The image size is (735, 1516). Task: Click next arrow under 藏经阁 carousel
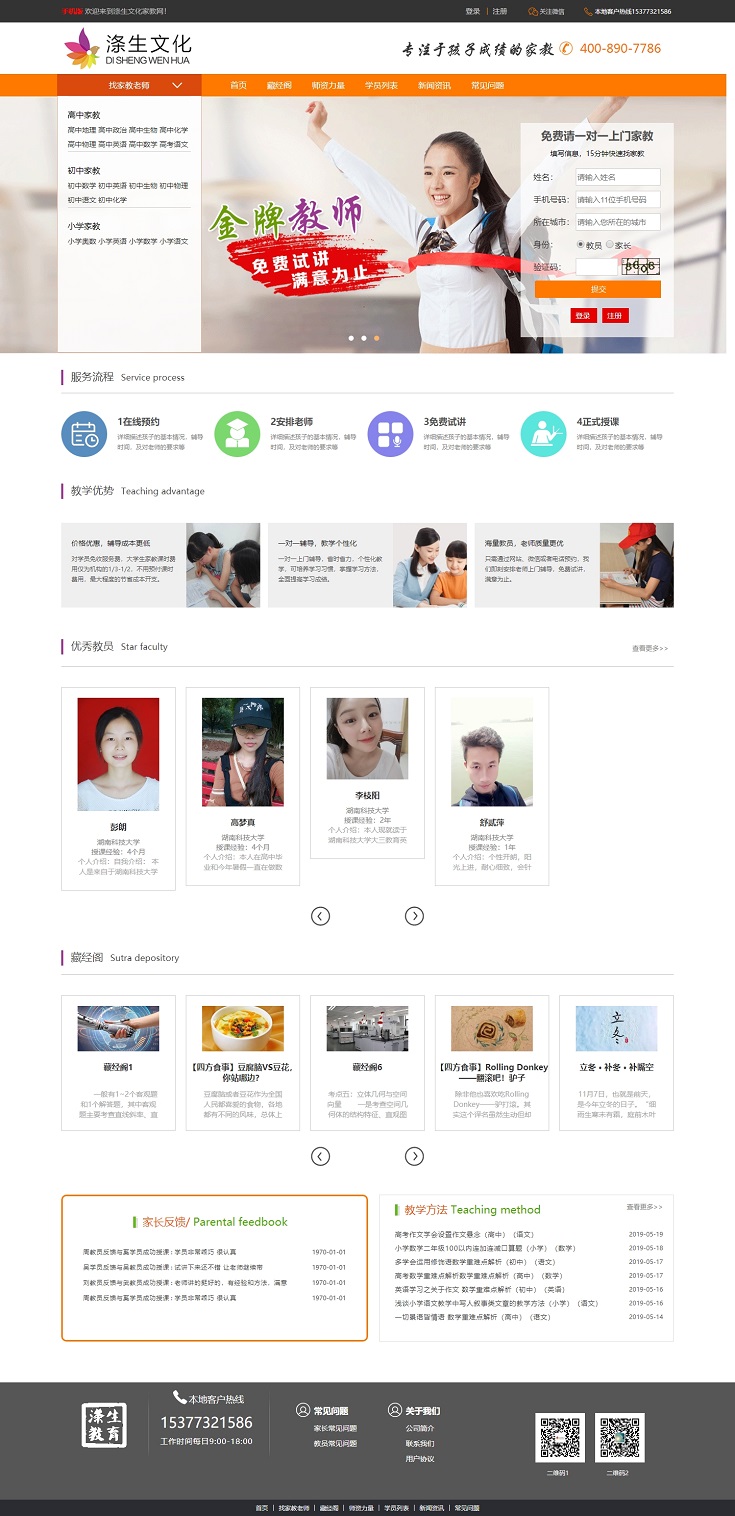click(414, 1156)
